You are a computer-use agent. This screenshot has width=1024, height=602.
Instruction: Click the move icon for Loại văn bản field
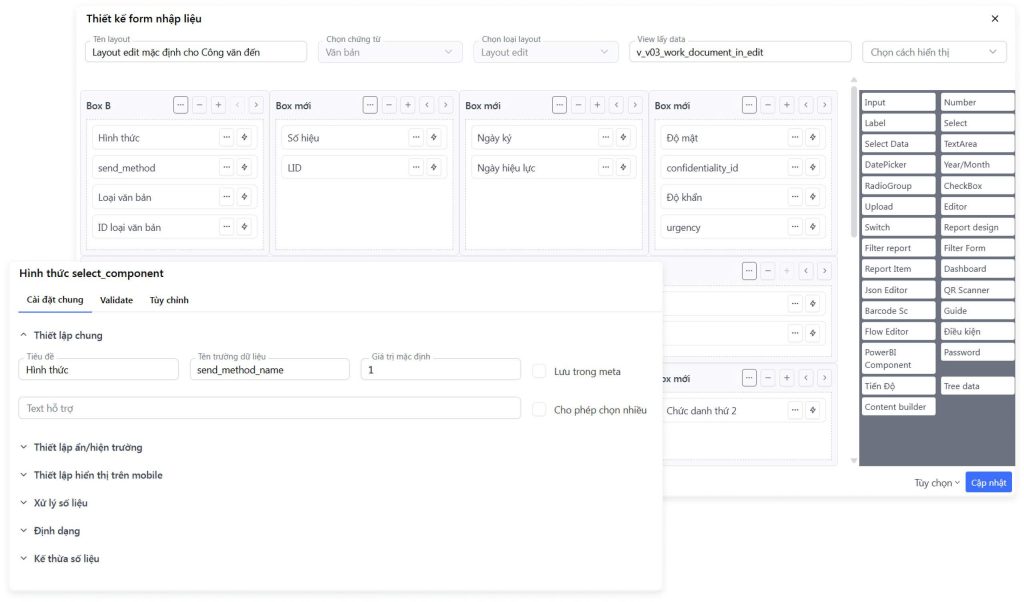tap(243, 197)
